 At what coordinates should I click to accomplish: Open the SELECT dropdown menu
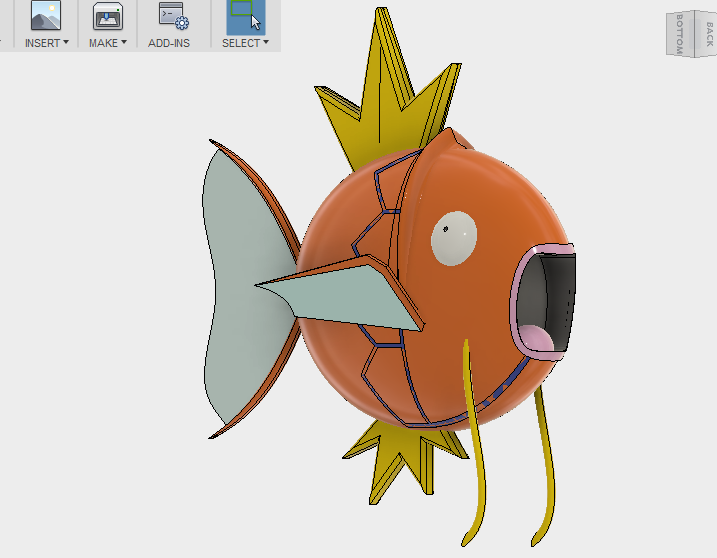[245, 43]
